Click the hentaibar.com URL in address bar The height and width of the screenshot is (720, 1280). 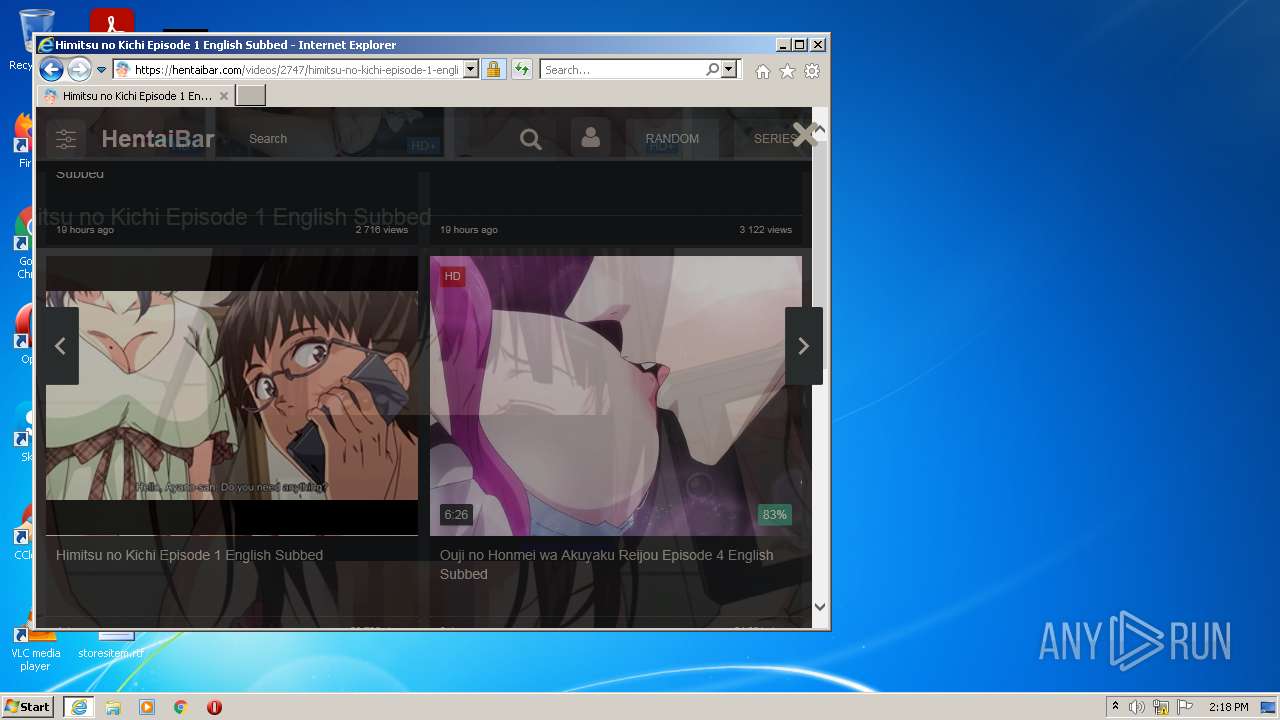click(x=295, y=70)
